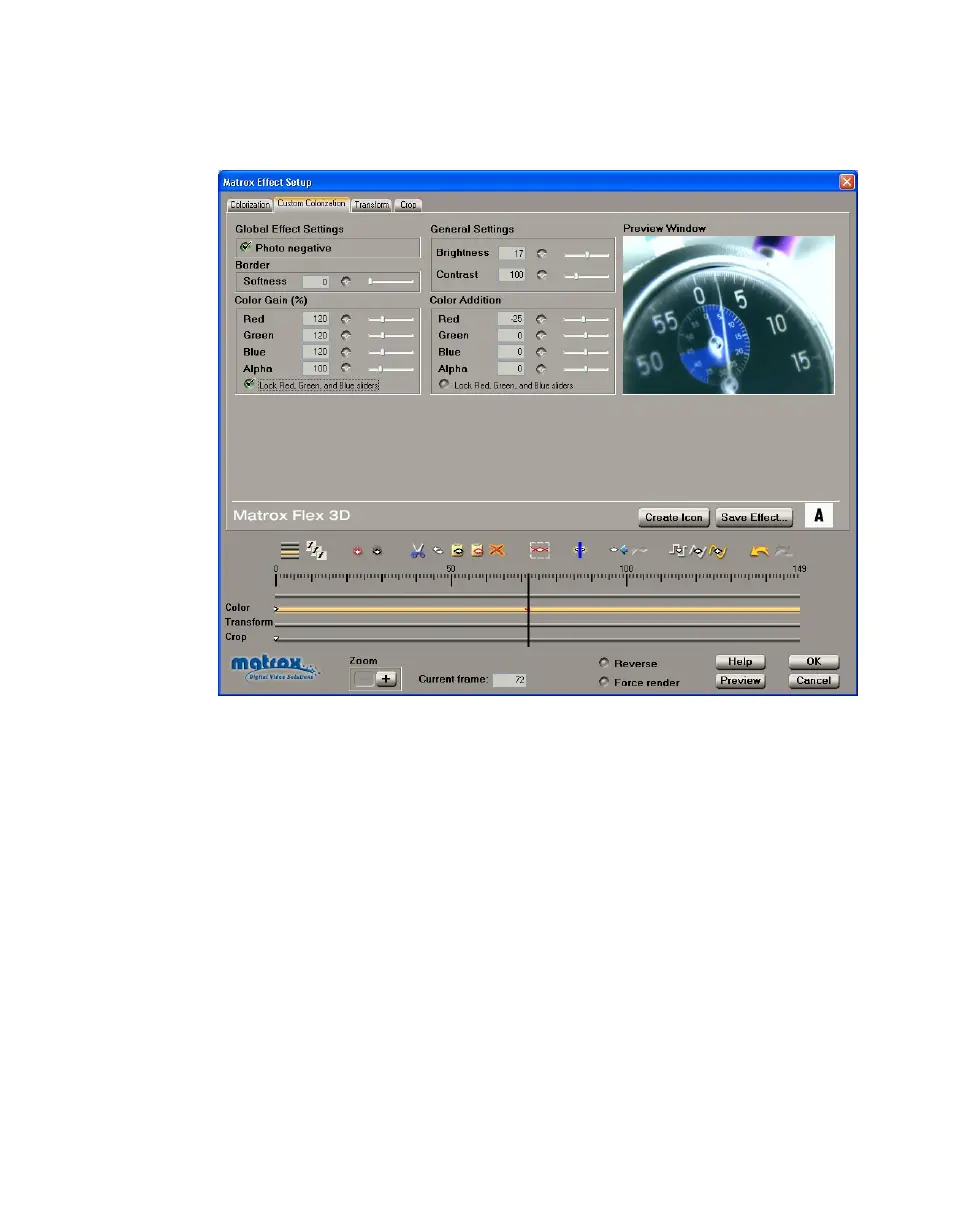Click the Color Gain Green rotary knob

coord(347,335)
